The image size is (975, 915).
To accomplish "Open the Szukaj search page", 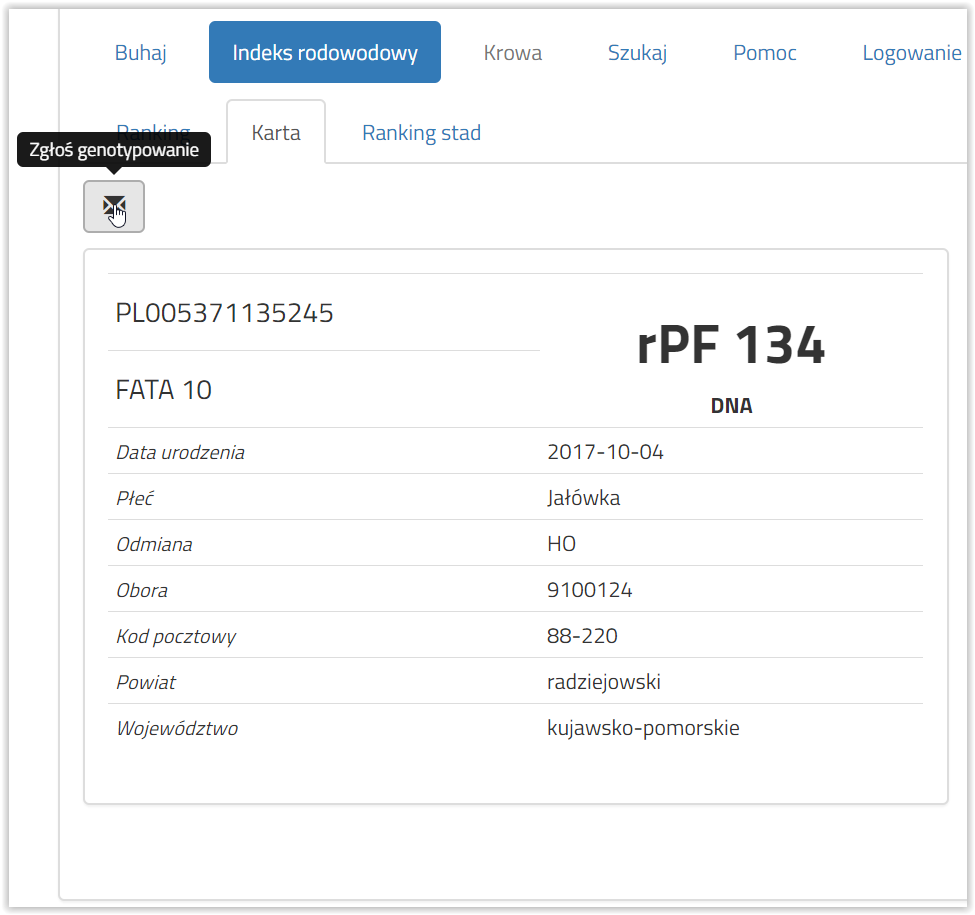I will pos(637,53).
